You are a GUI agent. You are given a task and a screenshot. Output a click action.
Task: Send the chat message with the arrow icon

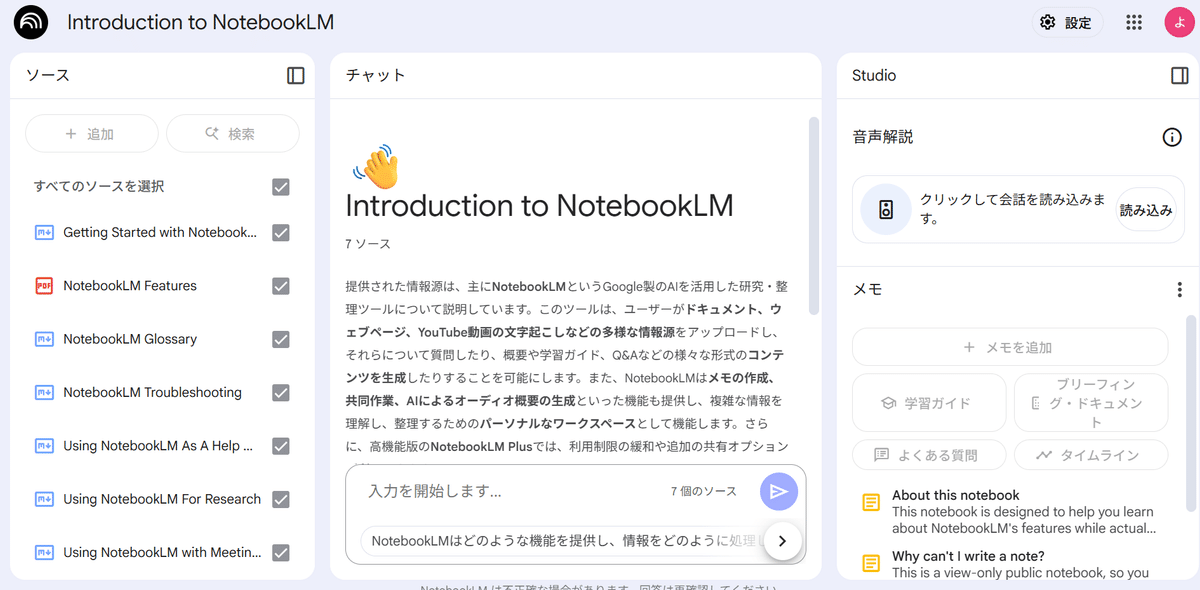click(x=778, y=491)
